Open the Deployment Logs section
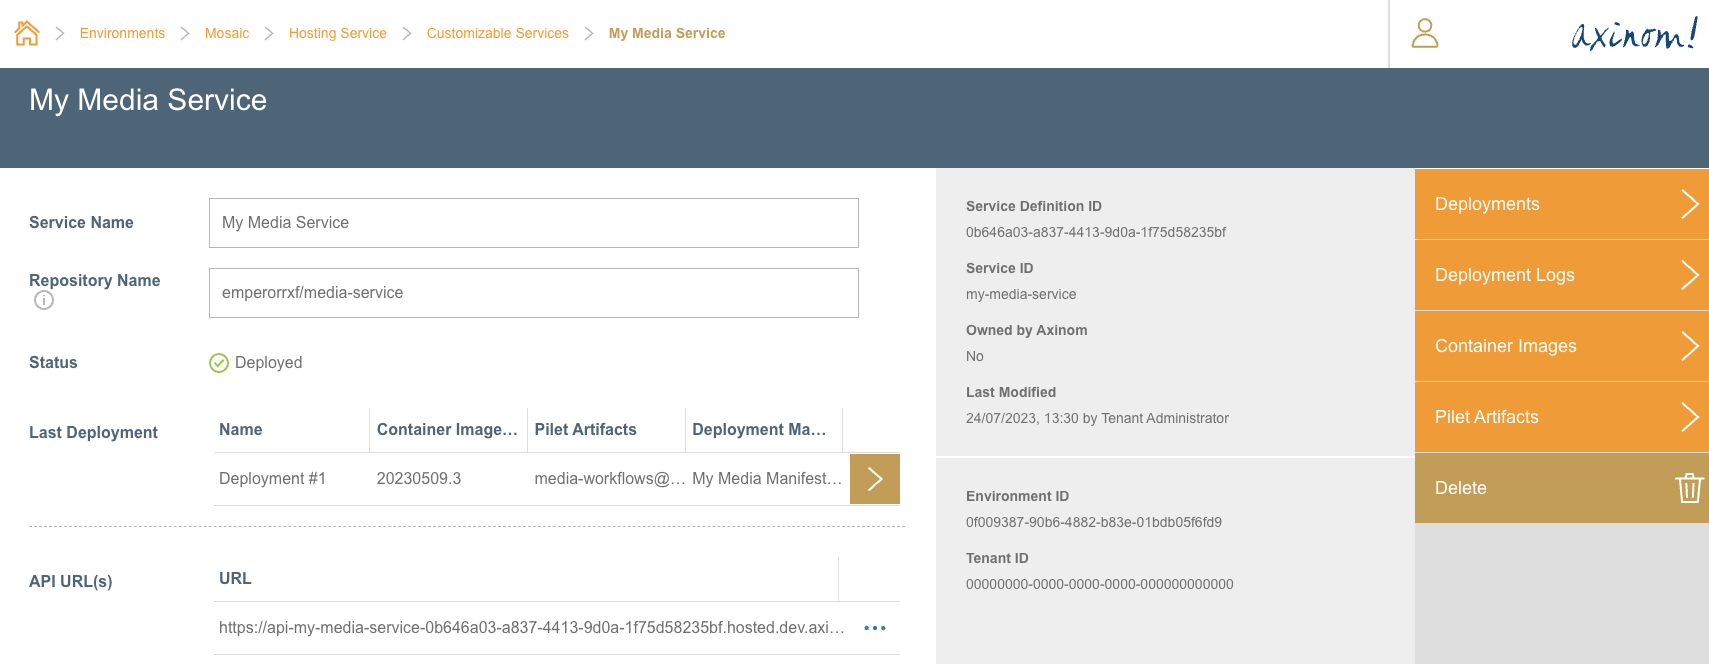 click(x=1561, y=275)
